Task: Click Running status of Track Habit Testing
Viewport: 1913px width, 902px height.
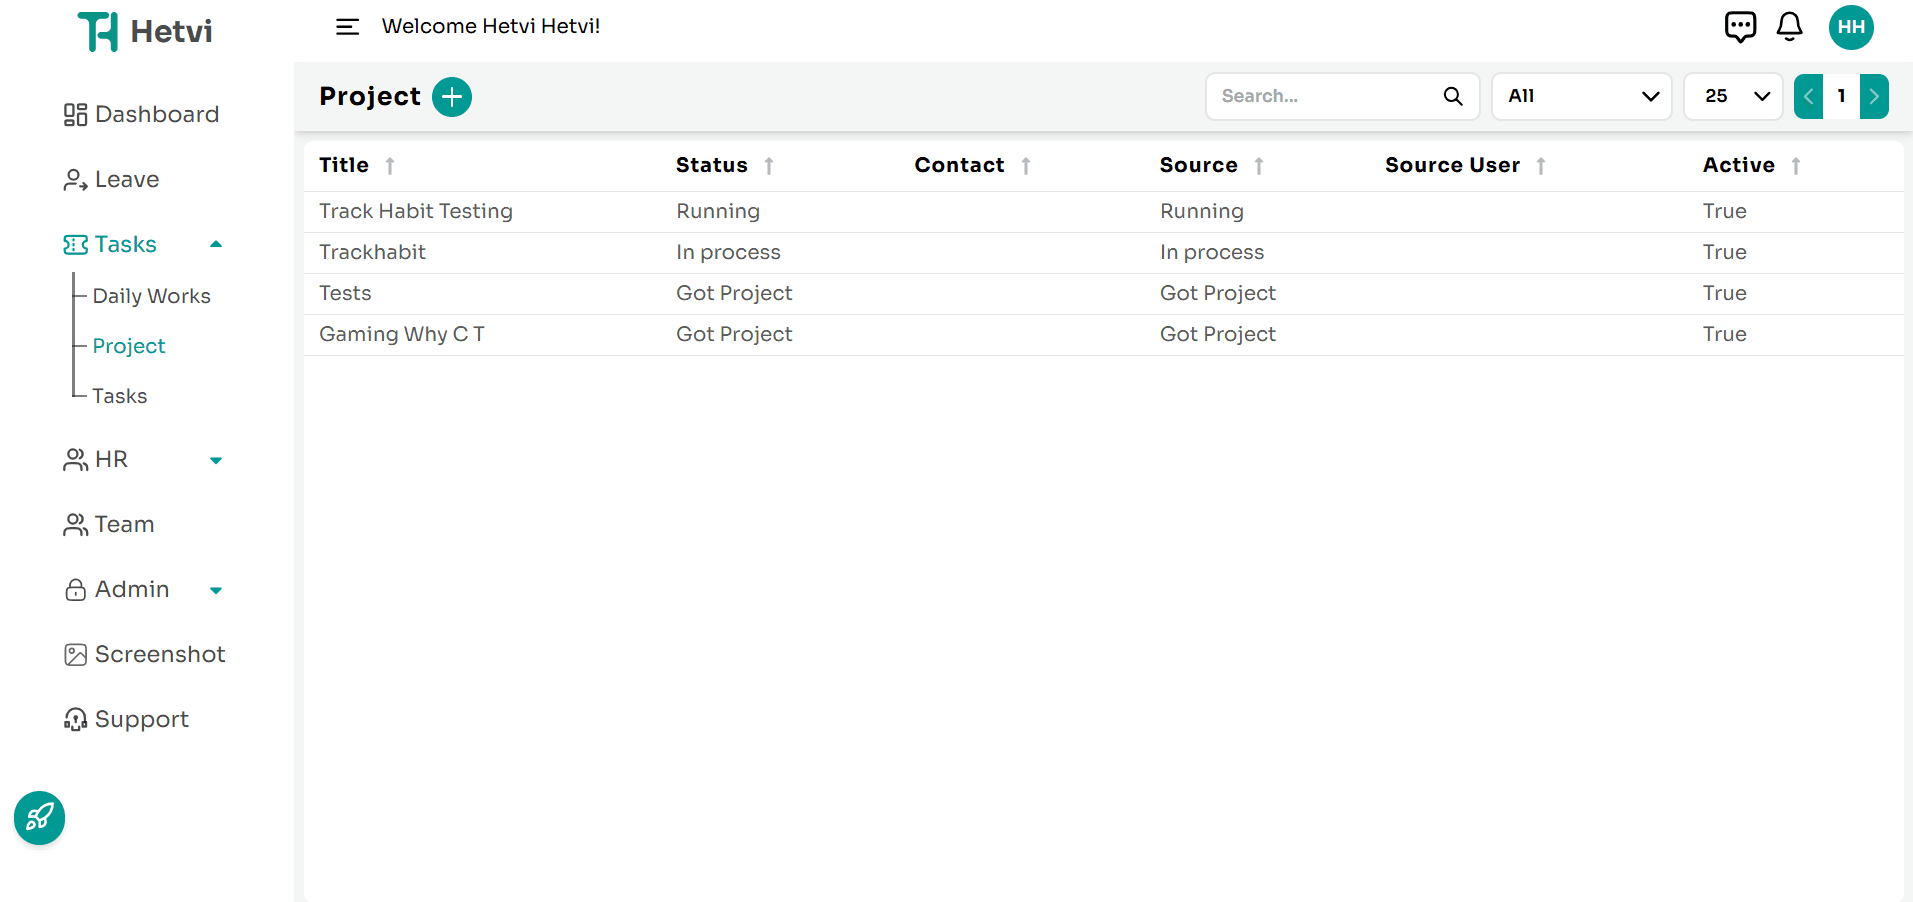Action: coord(718,212)
